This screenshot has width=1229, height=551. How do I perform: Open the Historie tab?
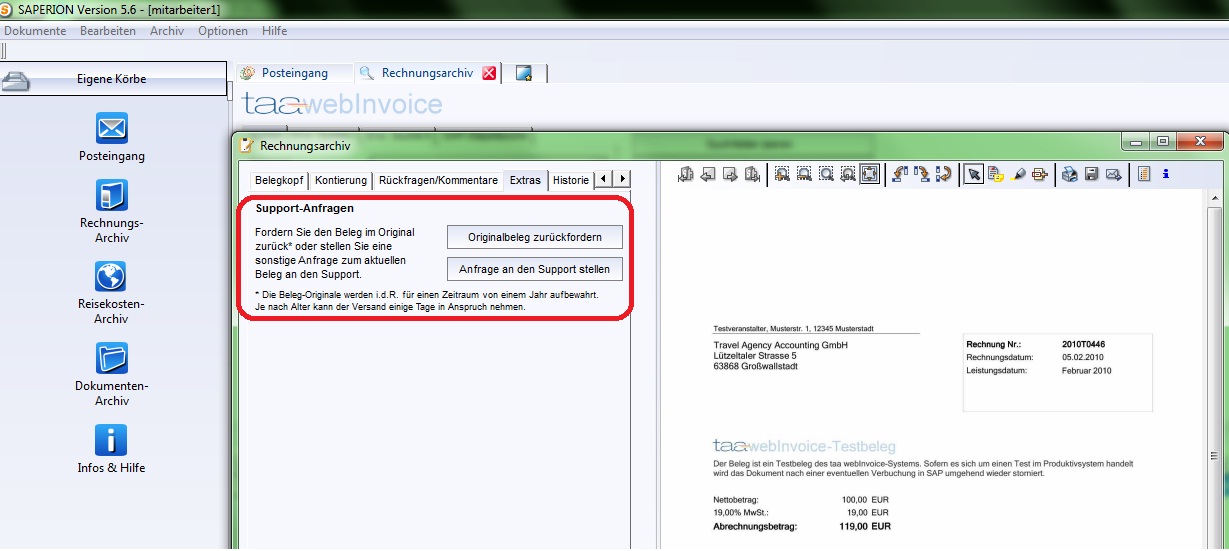570,180
